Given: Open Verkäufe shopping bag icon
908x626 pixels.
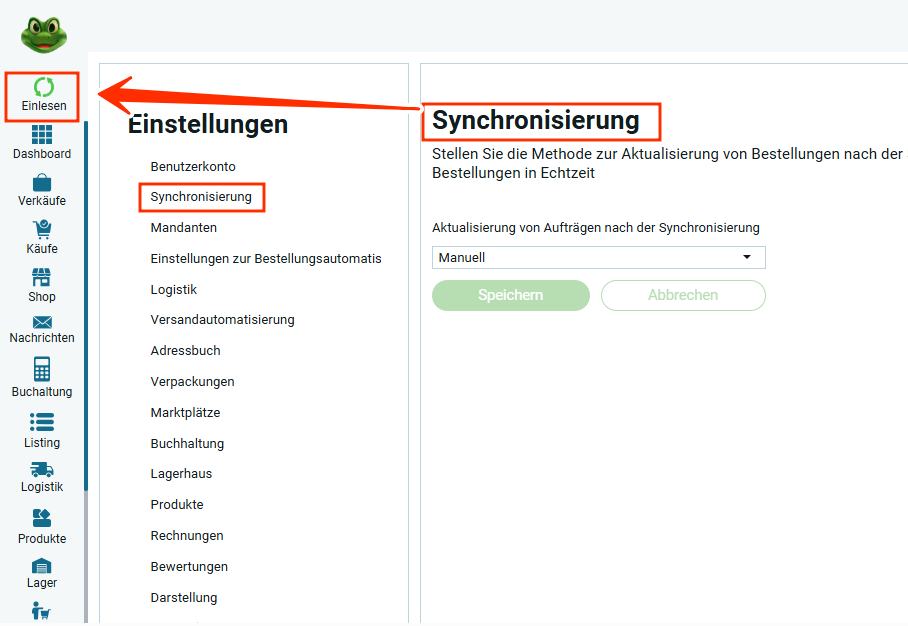Looking at the screenshot, I should click(42, 182).
